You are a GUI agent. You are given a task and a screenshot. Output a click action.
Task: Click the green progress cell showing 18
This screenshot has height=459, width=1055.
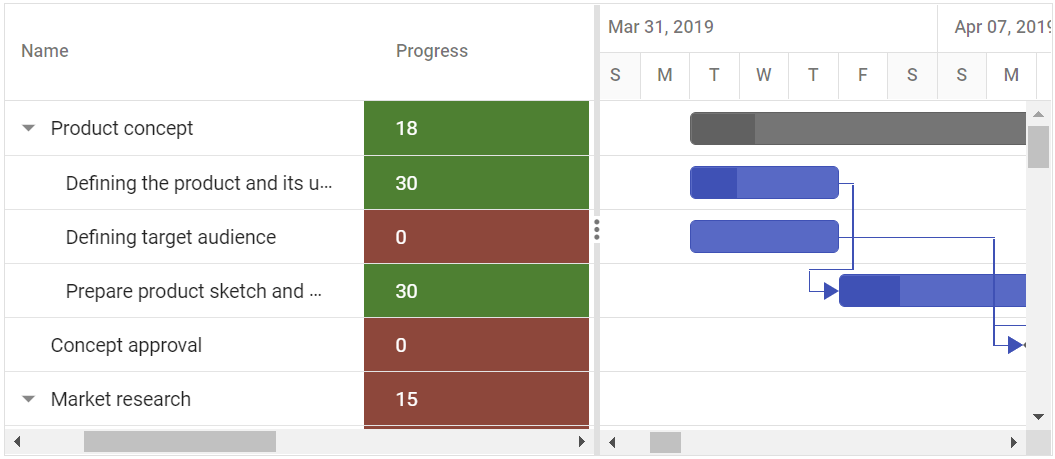coord(476,128)
